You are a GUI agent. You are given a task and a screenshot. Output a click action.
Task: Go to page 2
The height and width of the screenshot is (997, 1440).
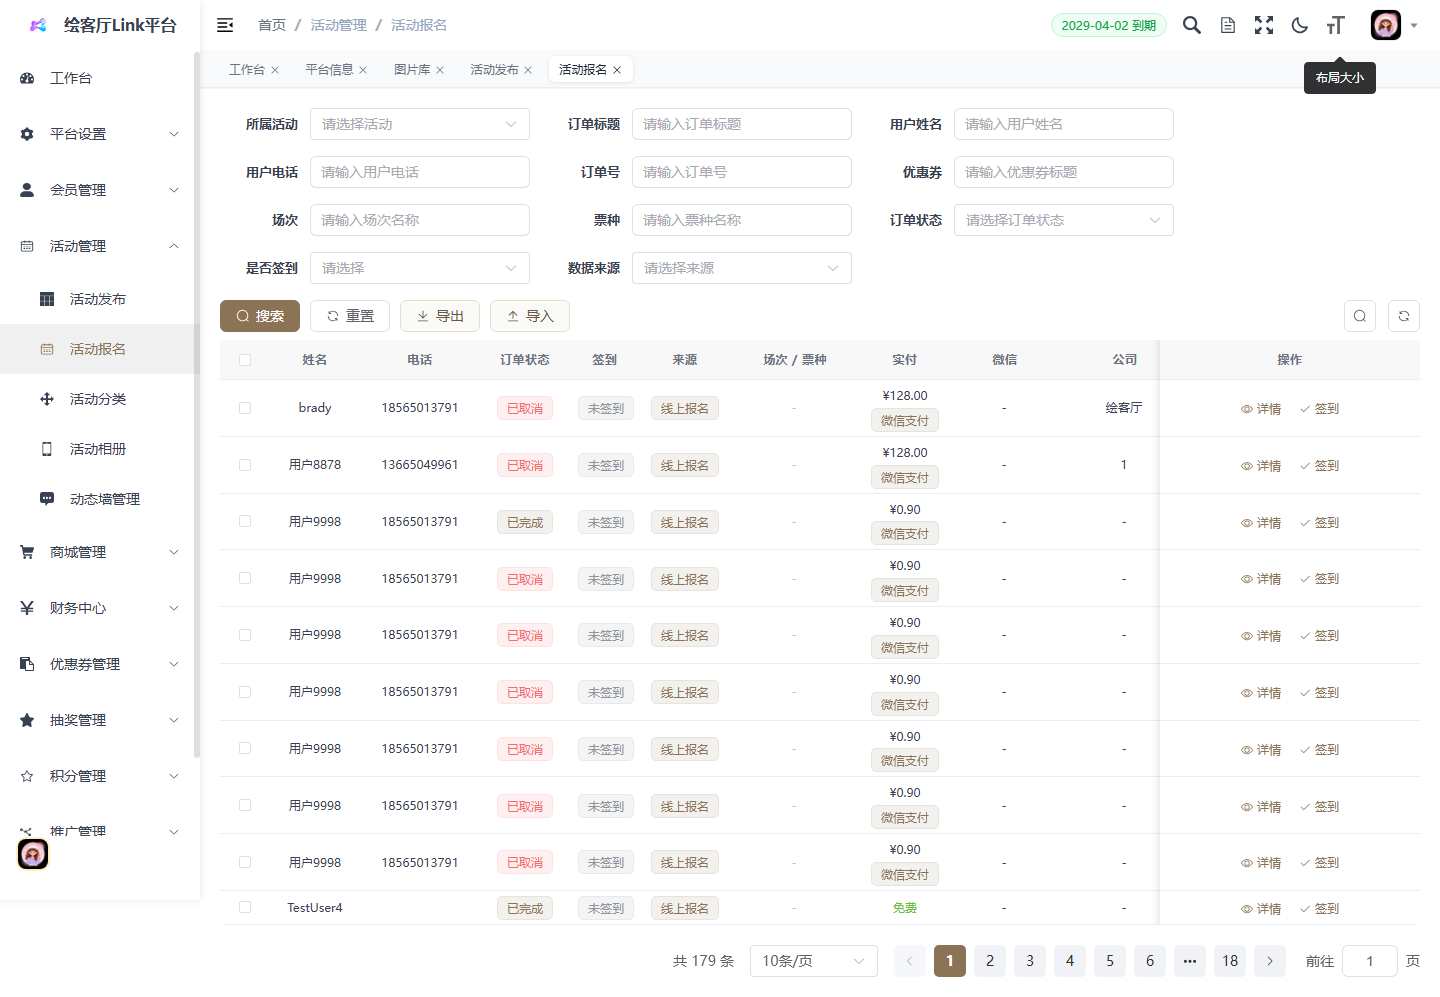coord(990,961)
